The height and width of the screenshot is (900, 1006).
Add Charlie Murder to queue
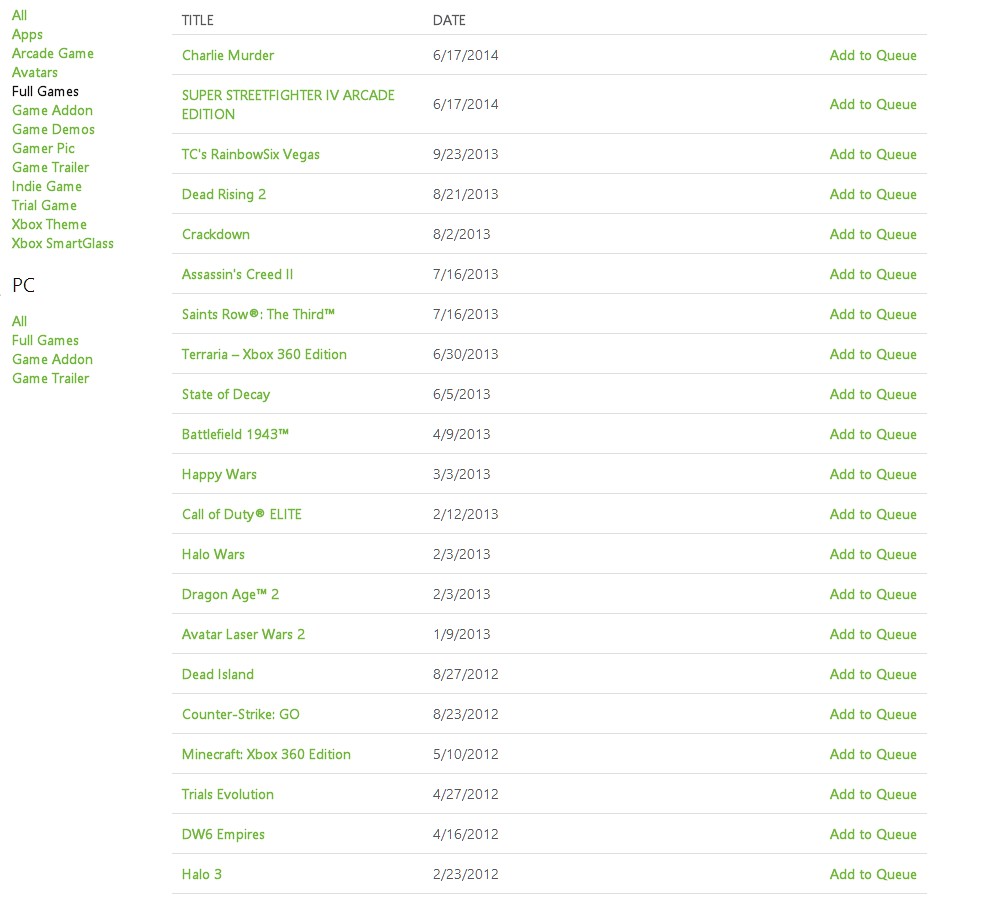pos(873,55)
